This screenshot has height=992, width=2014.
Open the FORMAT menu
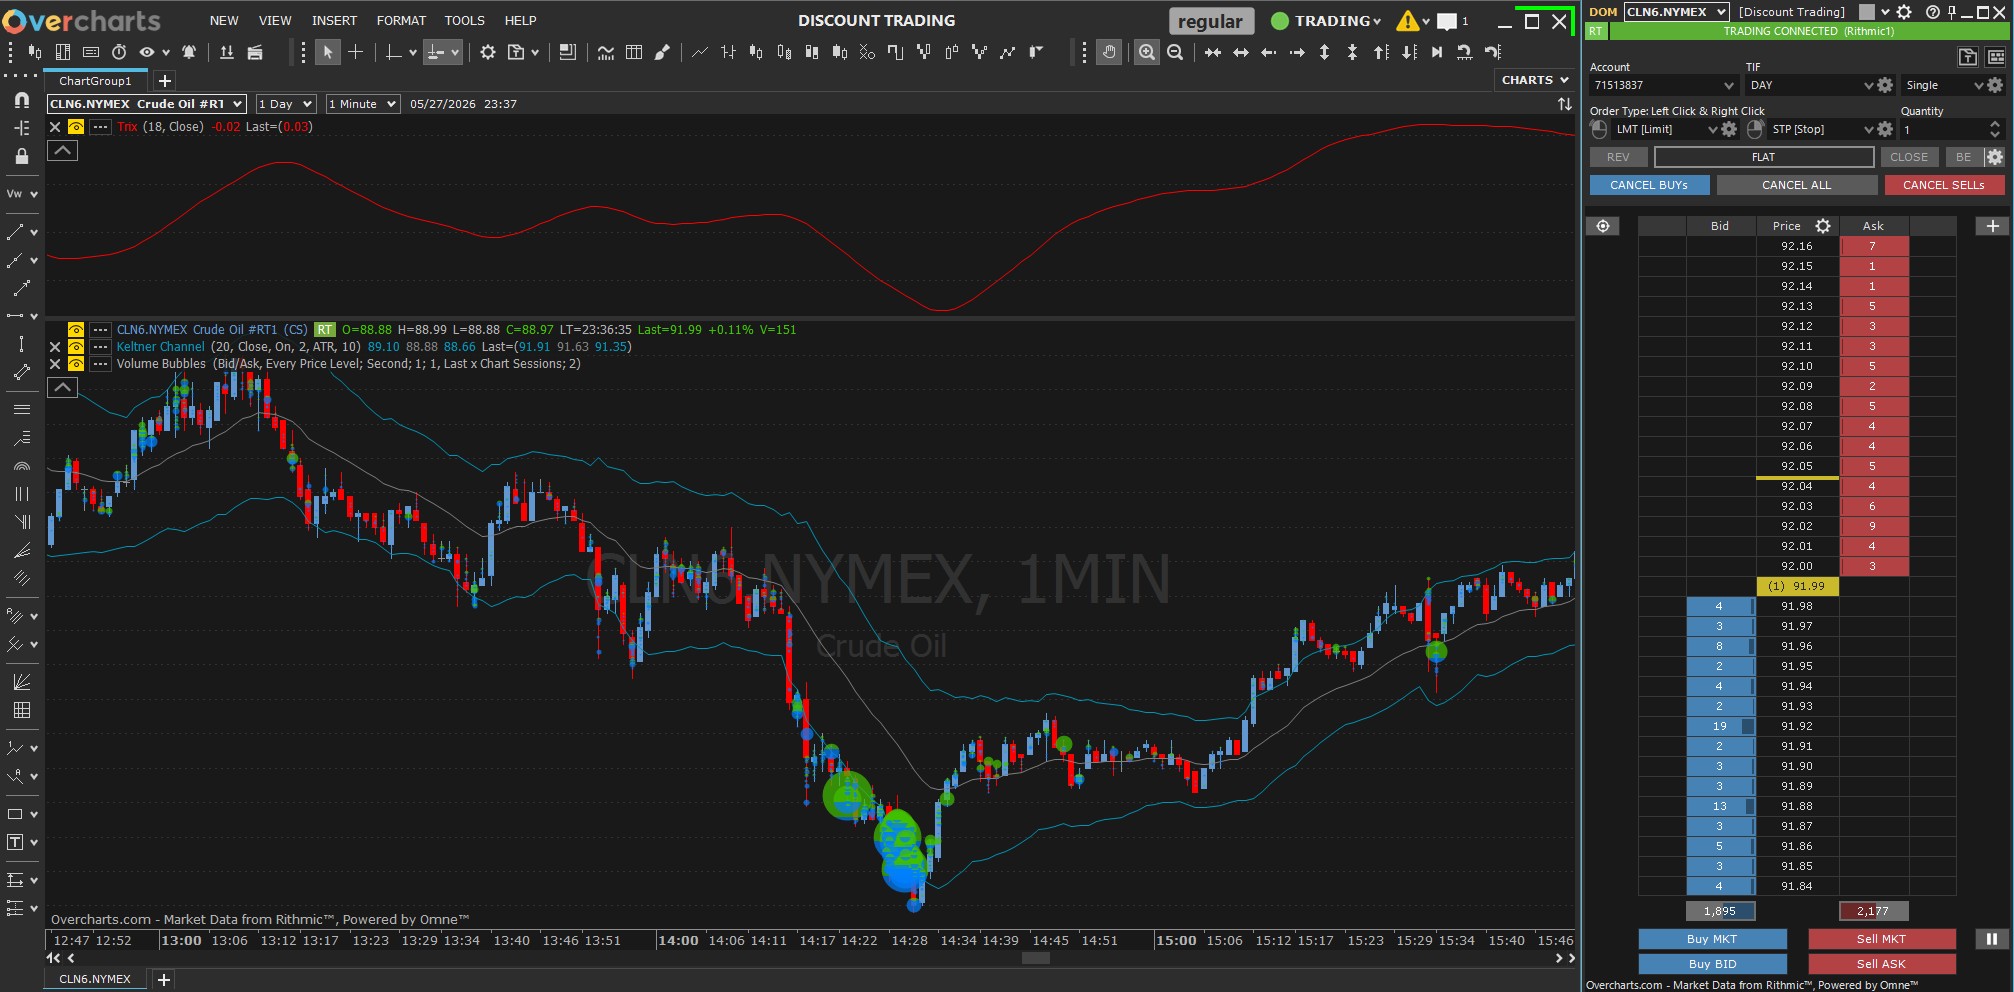pos(401,21)
